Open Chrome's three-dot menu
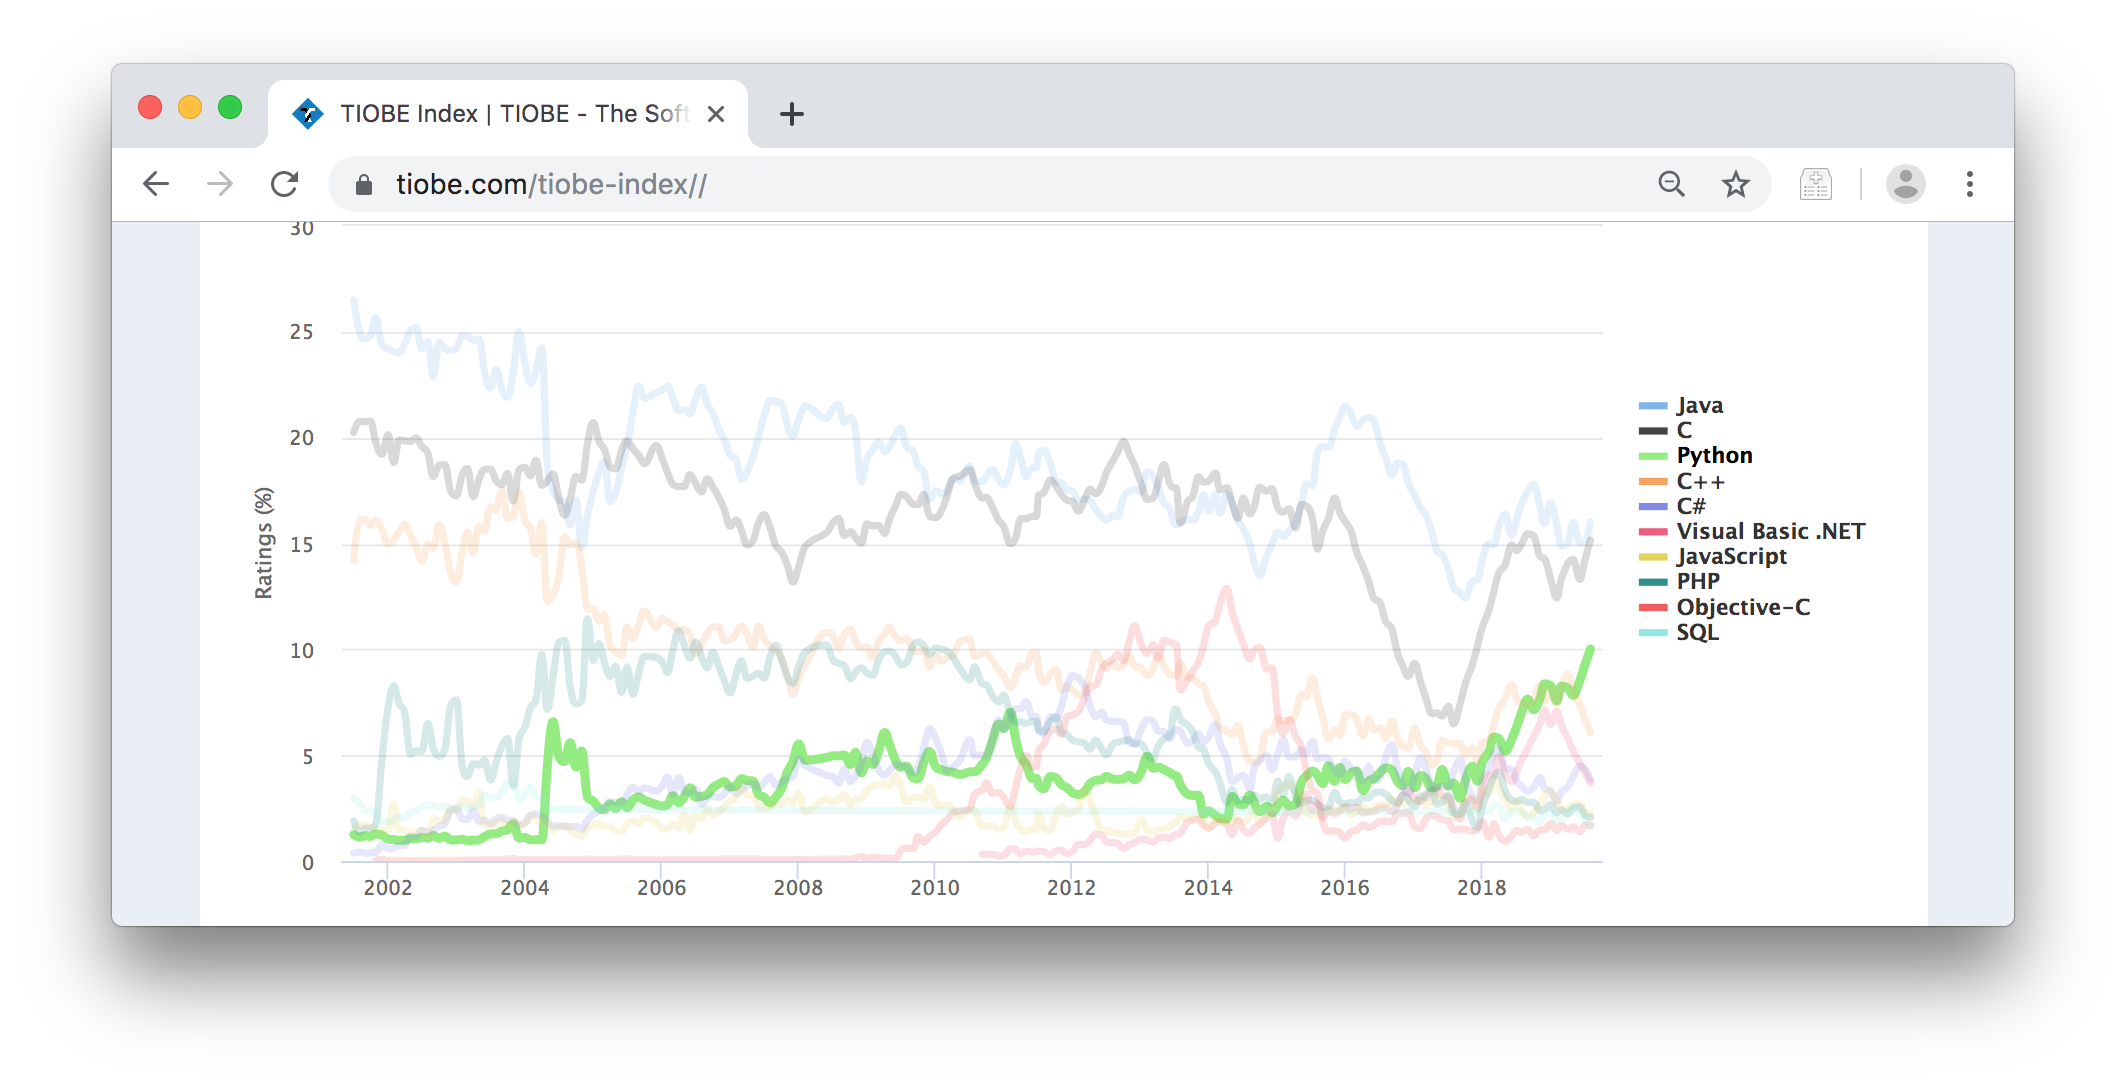The width and height of the screenshot is (2126, 1086). [x=1970, y=184]
